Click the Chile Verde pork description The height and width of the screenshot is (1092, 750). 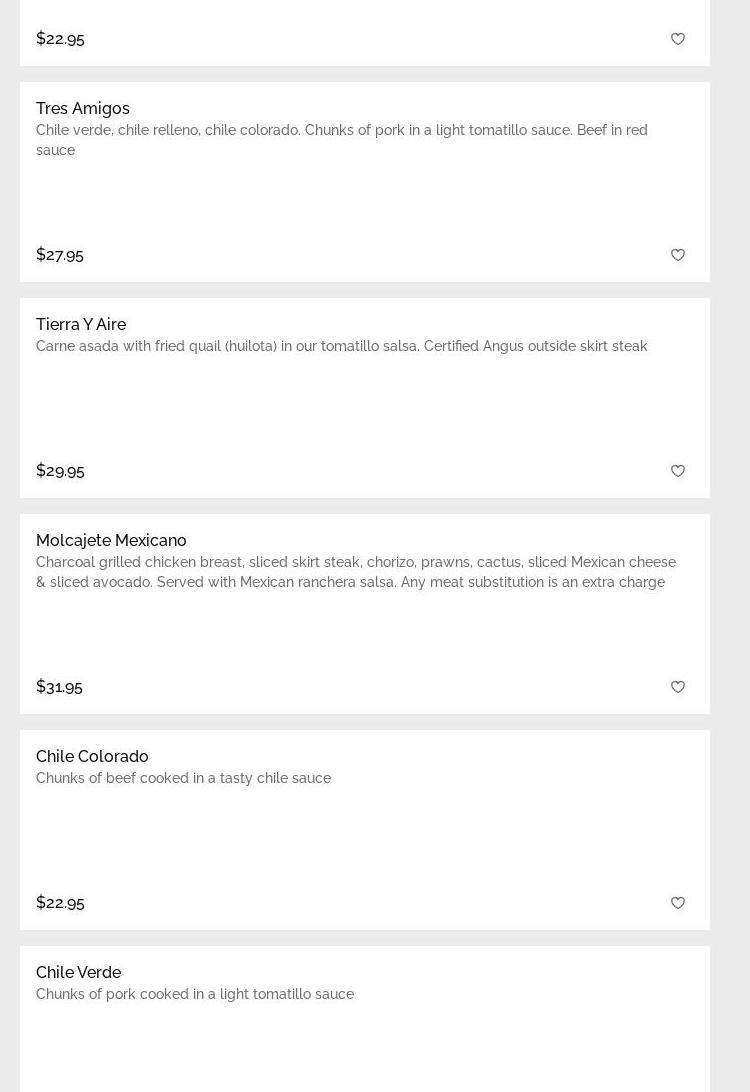tap(195, 994)
